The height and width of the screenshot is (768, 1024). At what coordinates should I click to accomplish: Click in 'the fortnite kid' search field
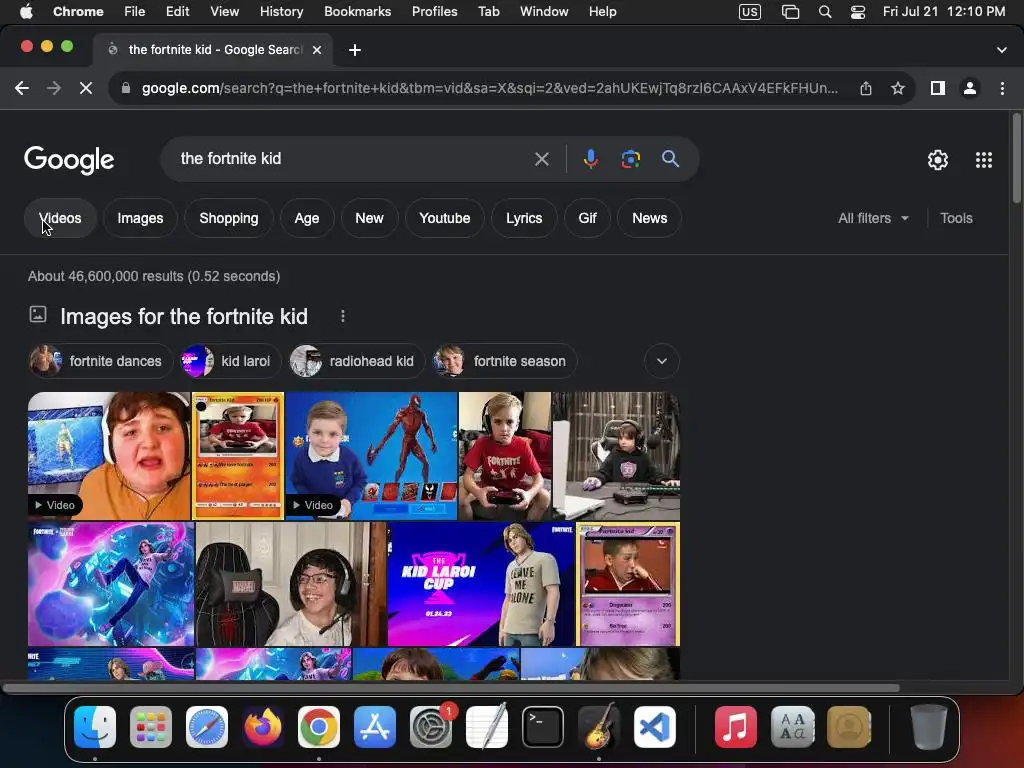[x=353, y=159]
